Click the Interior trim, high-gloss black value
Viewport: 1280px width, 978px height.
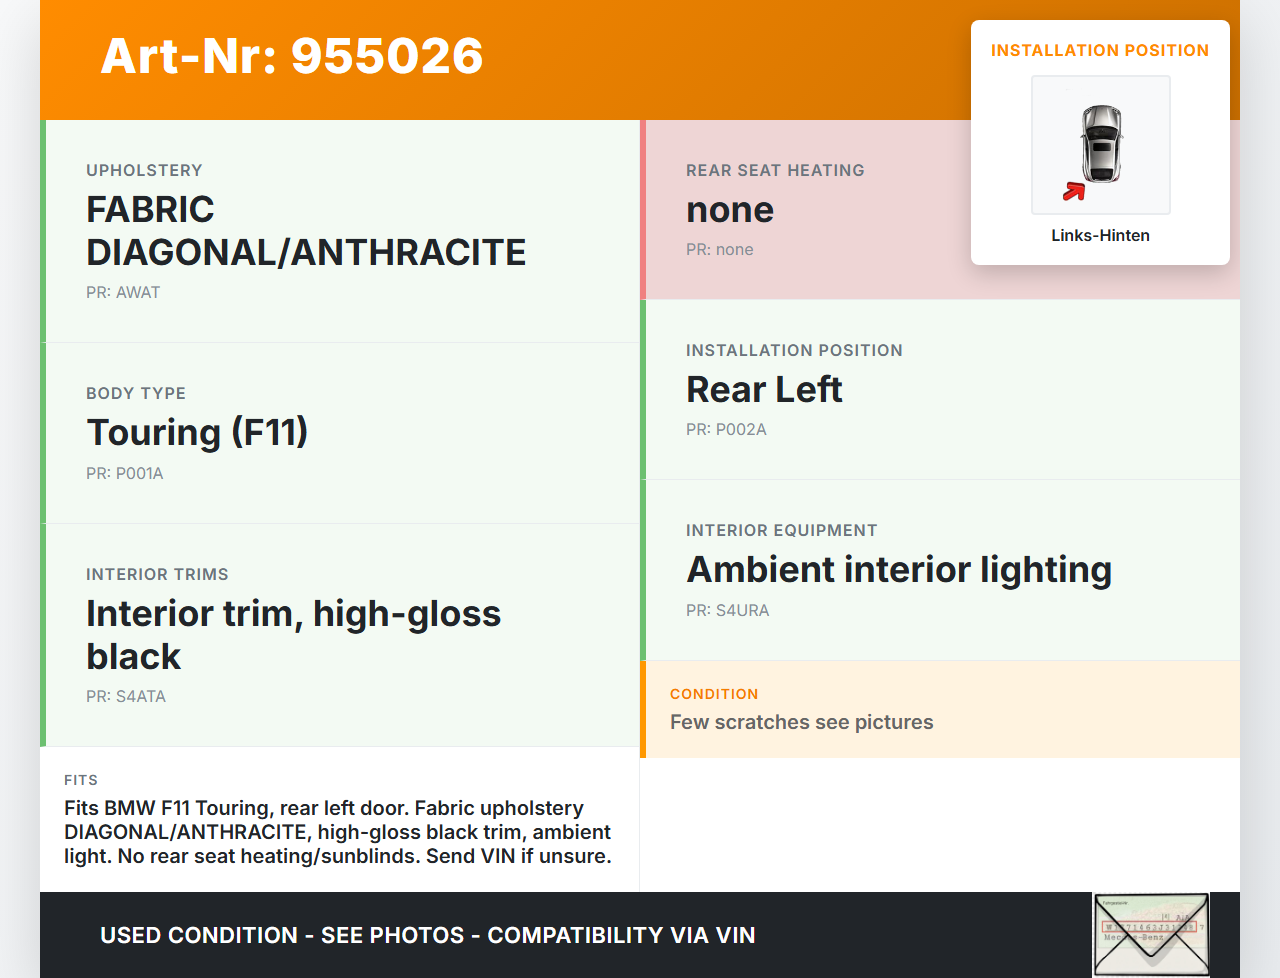tap(293, 635)
